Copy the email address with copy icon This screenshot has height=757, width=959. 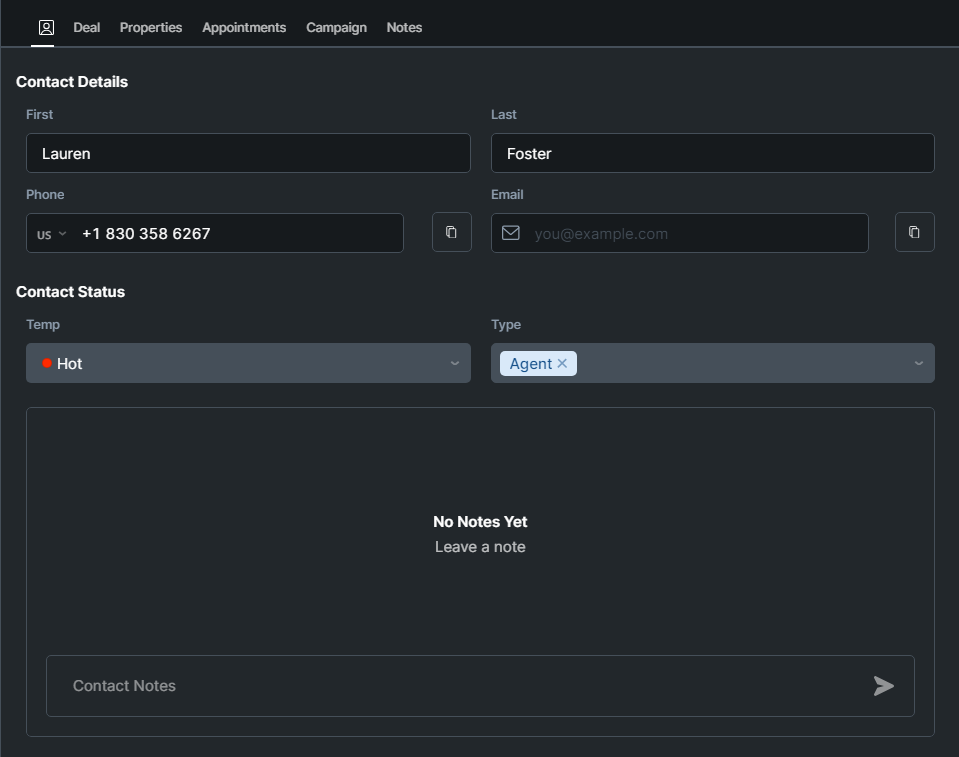pos(914,232)
